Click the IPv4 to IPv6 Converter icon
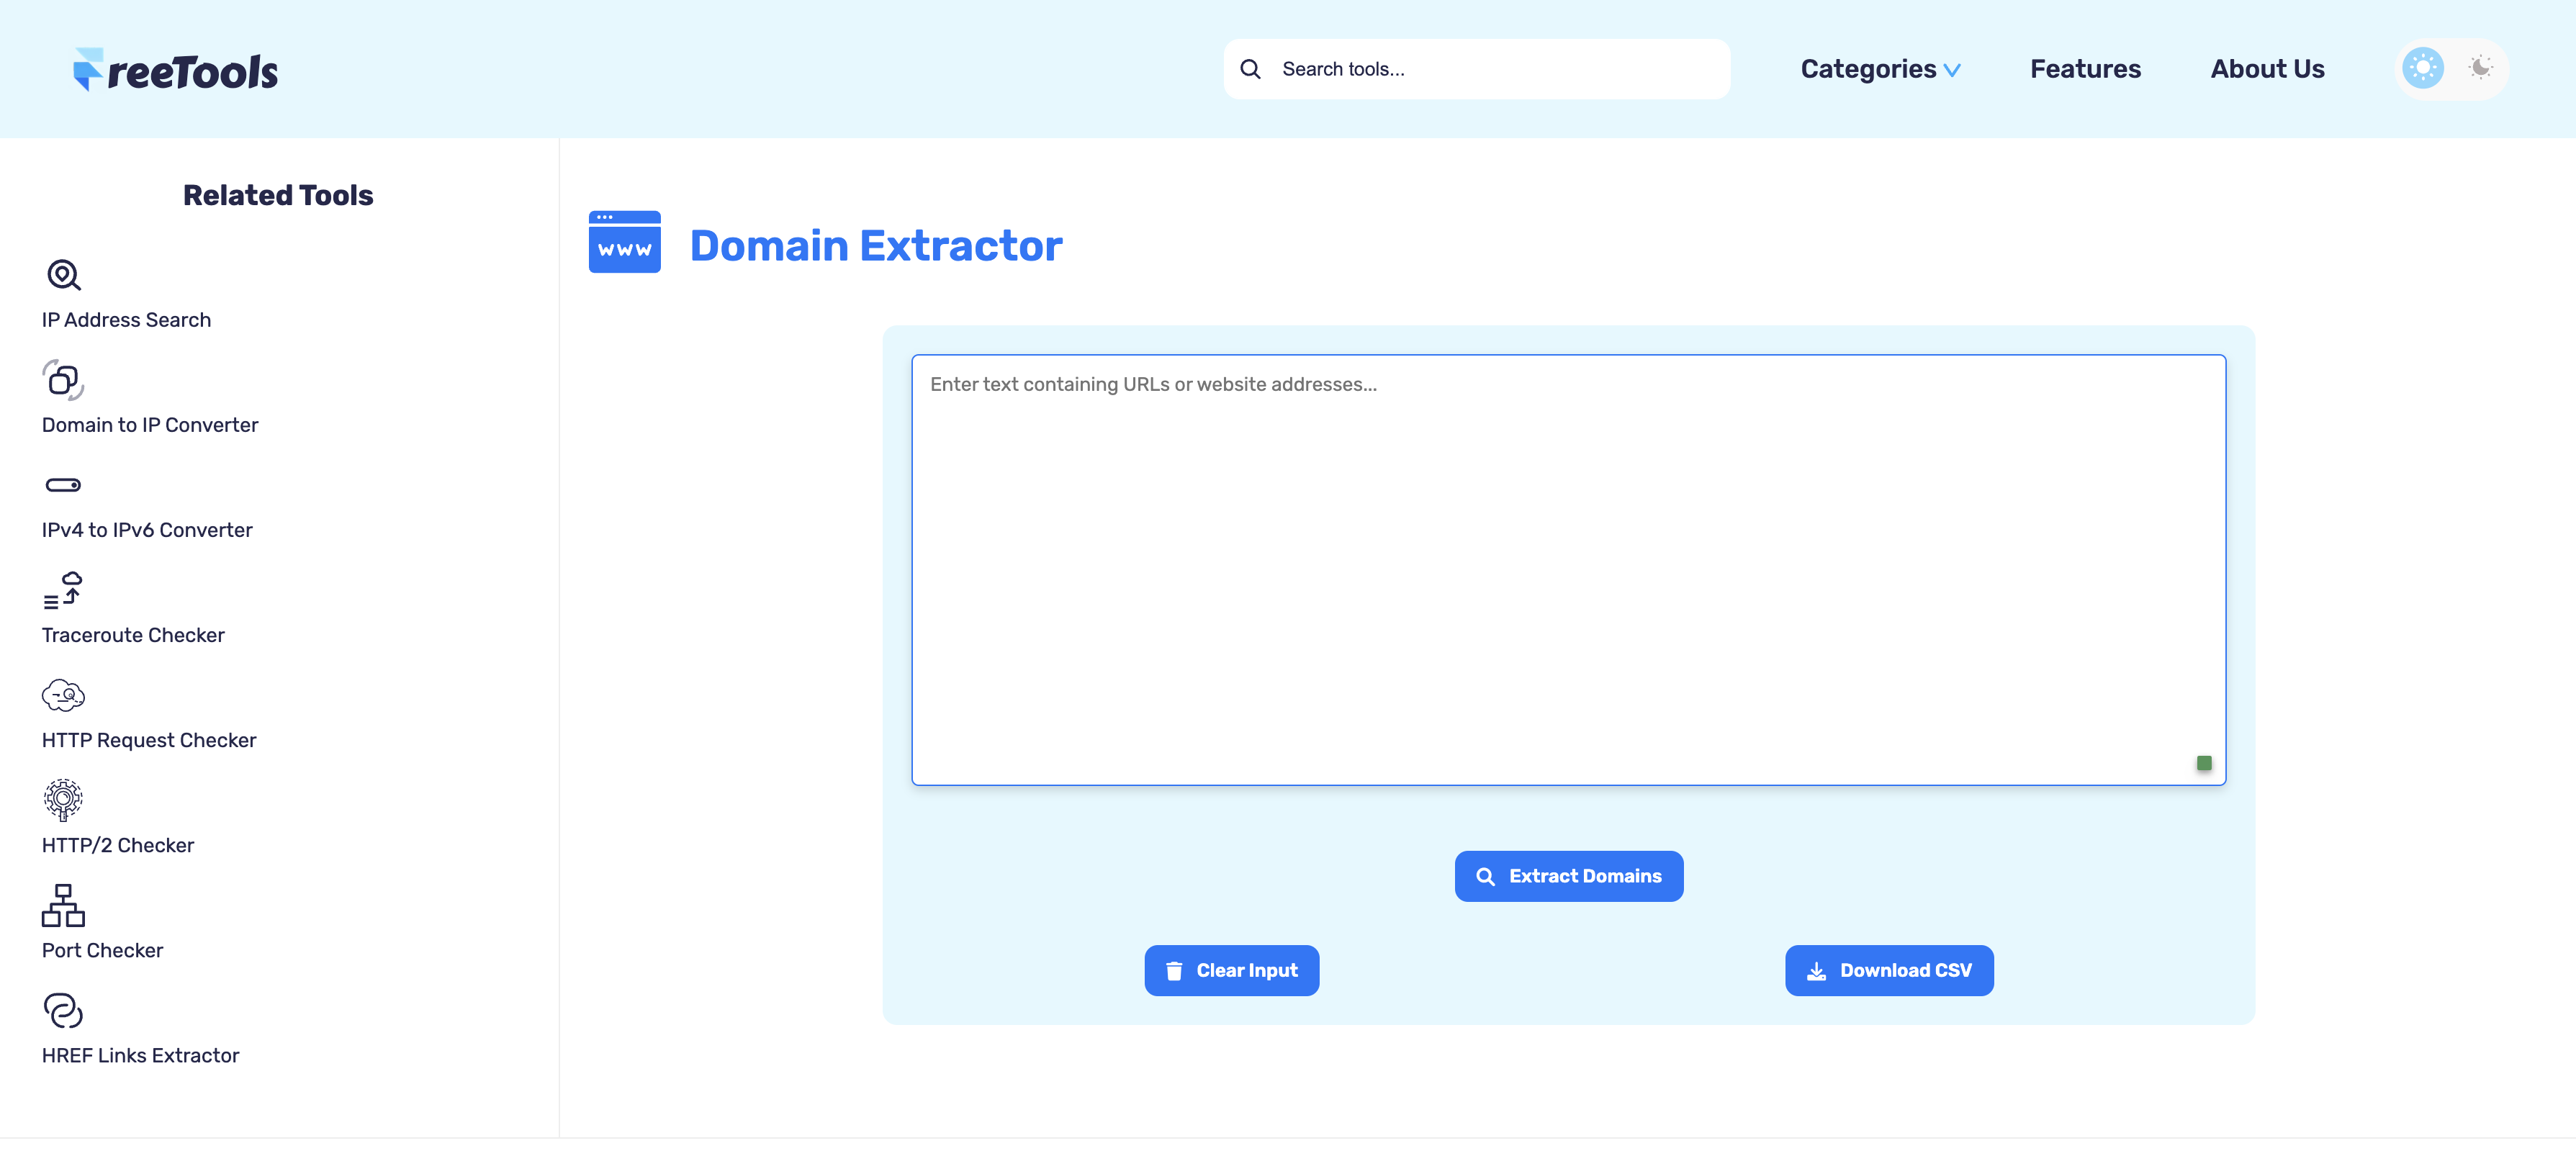2576x1156 pixels. click(63, 485)
